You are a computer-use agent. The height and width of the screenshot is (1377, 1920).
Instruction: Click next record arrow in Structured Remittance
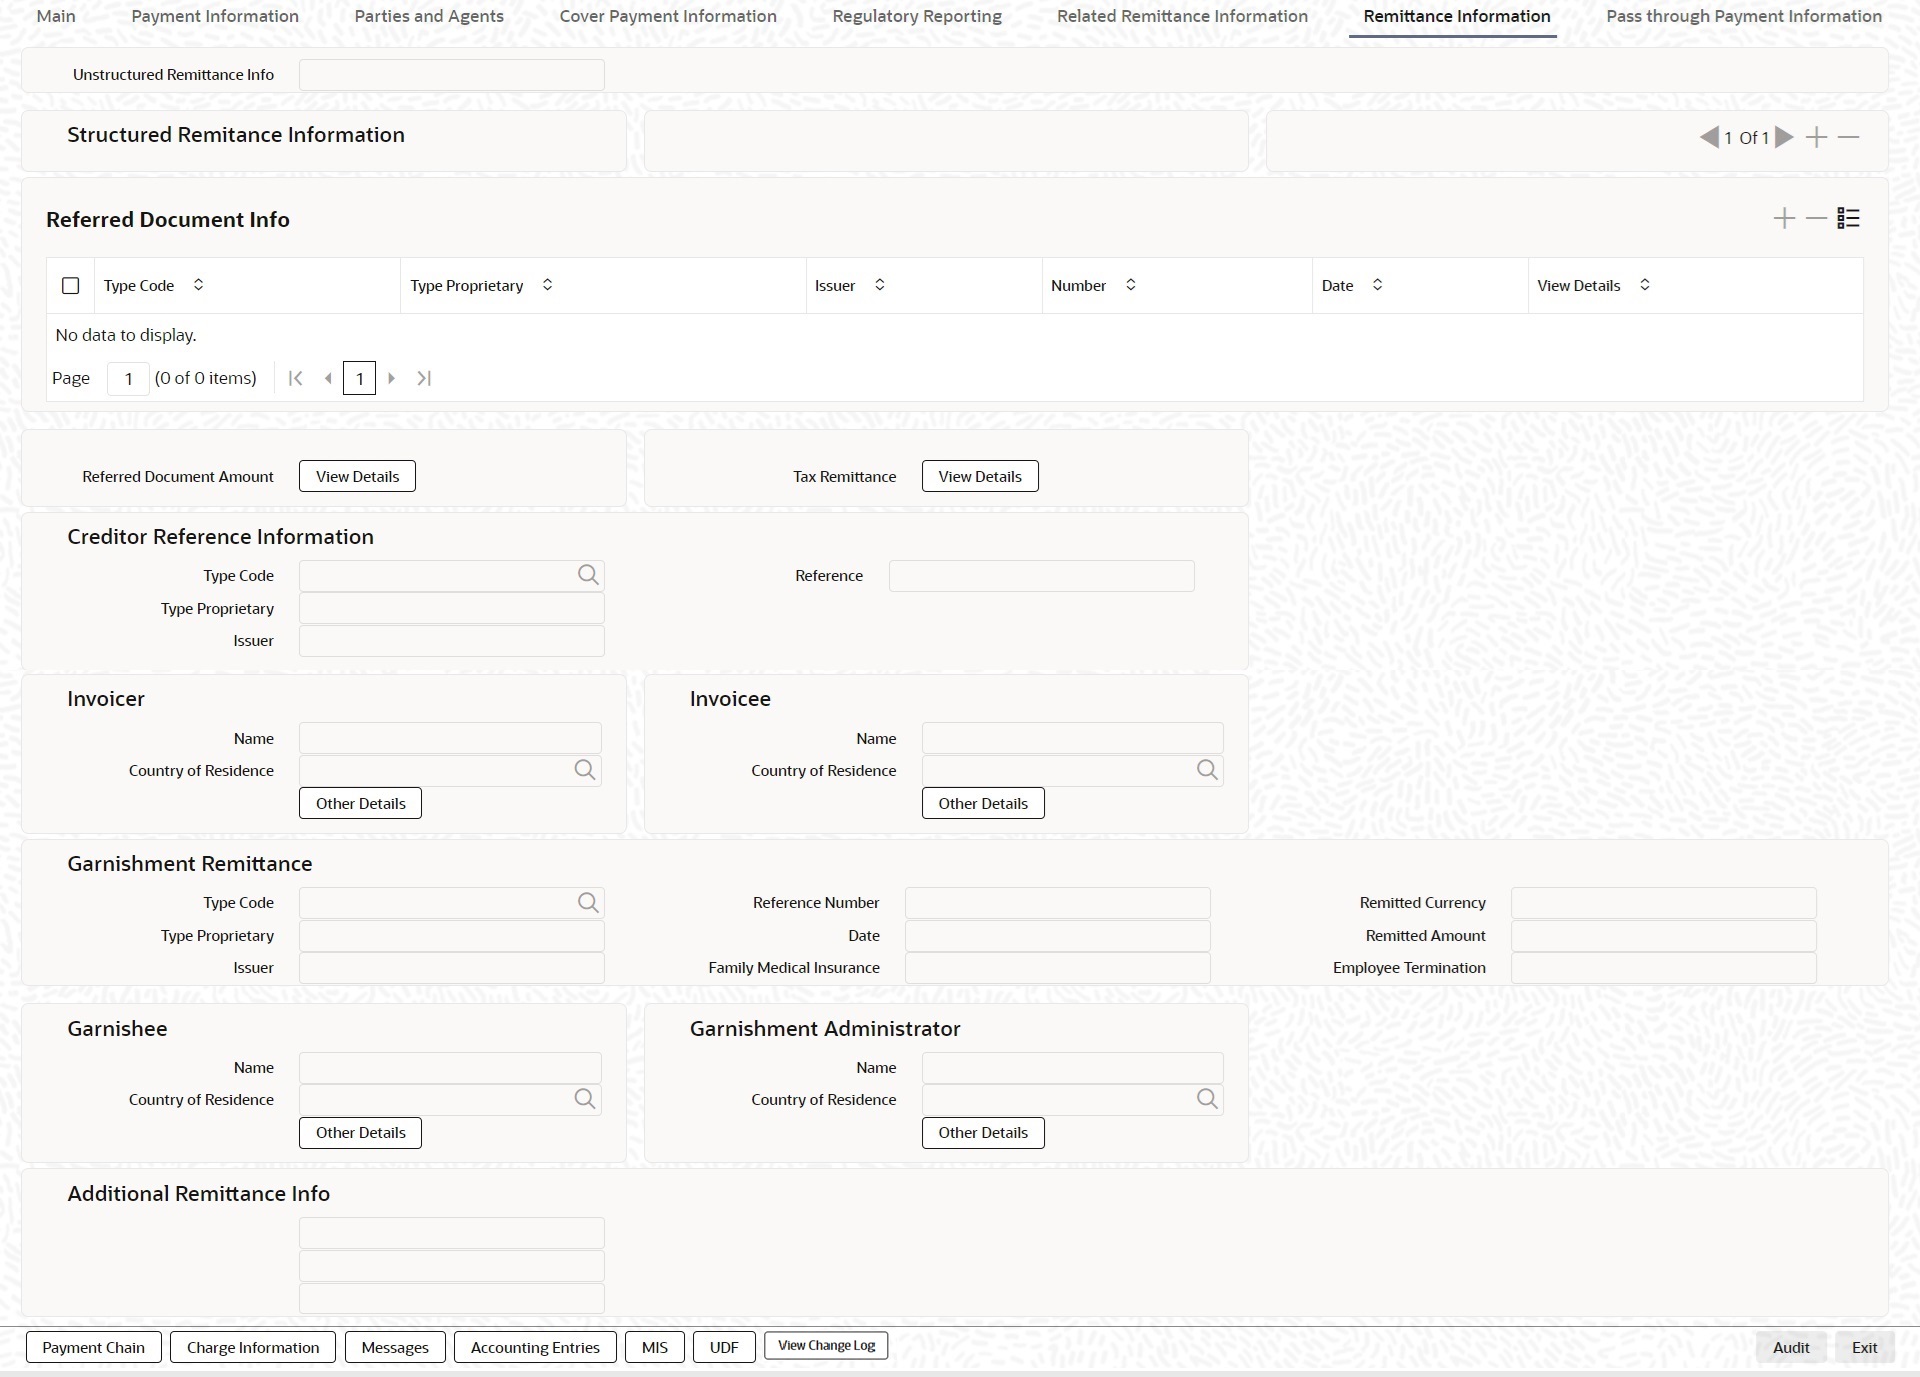(x=1785, y=137)
